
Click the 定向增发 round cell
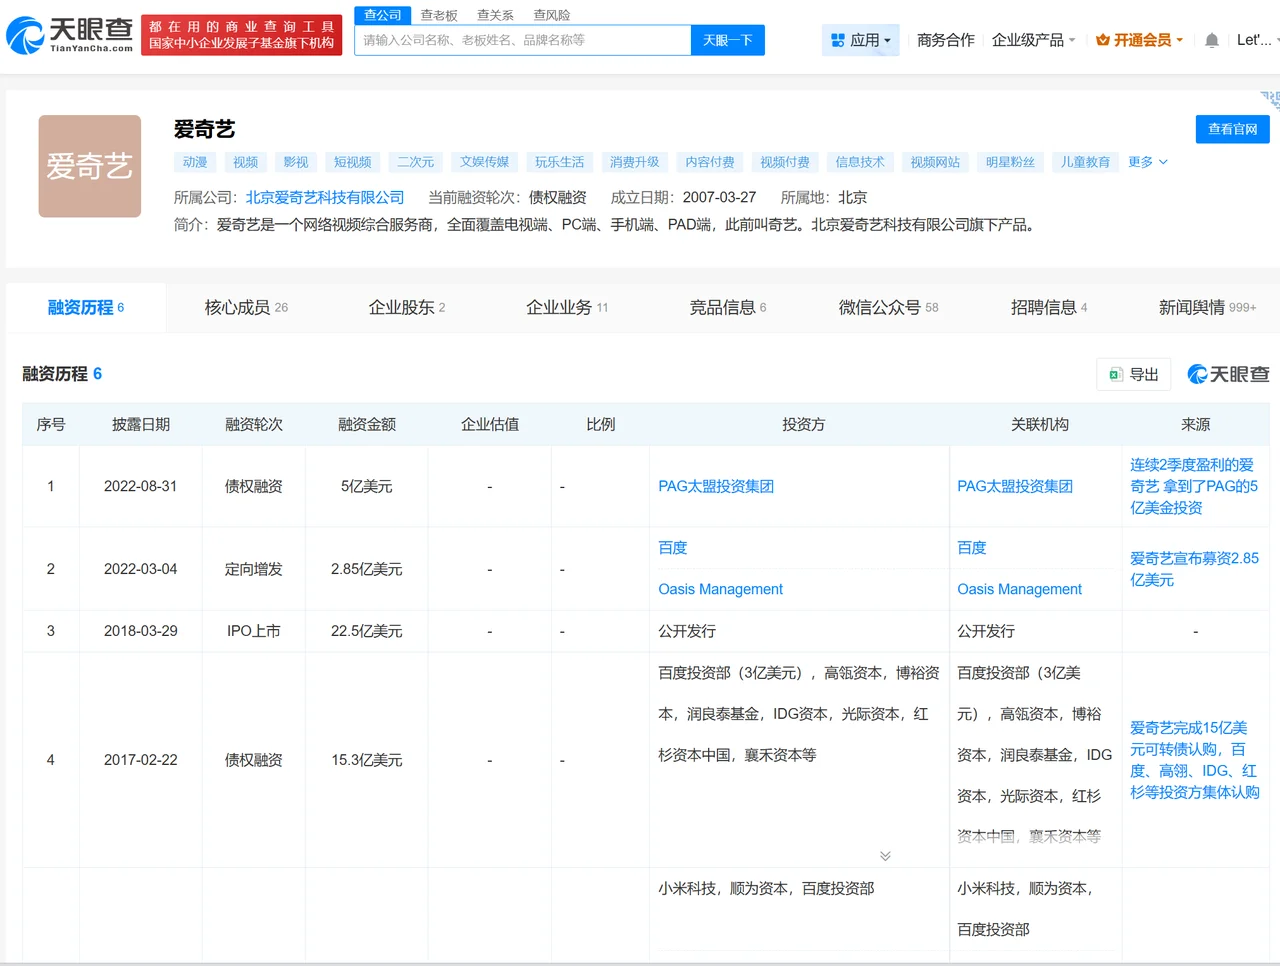254,570
